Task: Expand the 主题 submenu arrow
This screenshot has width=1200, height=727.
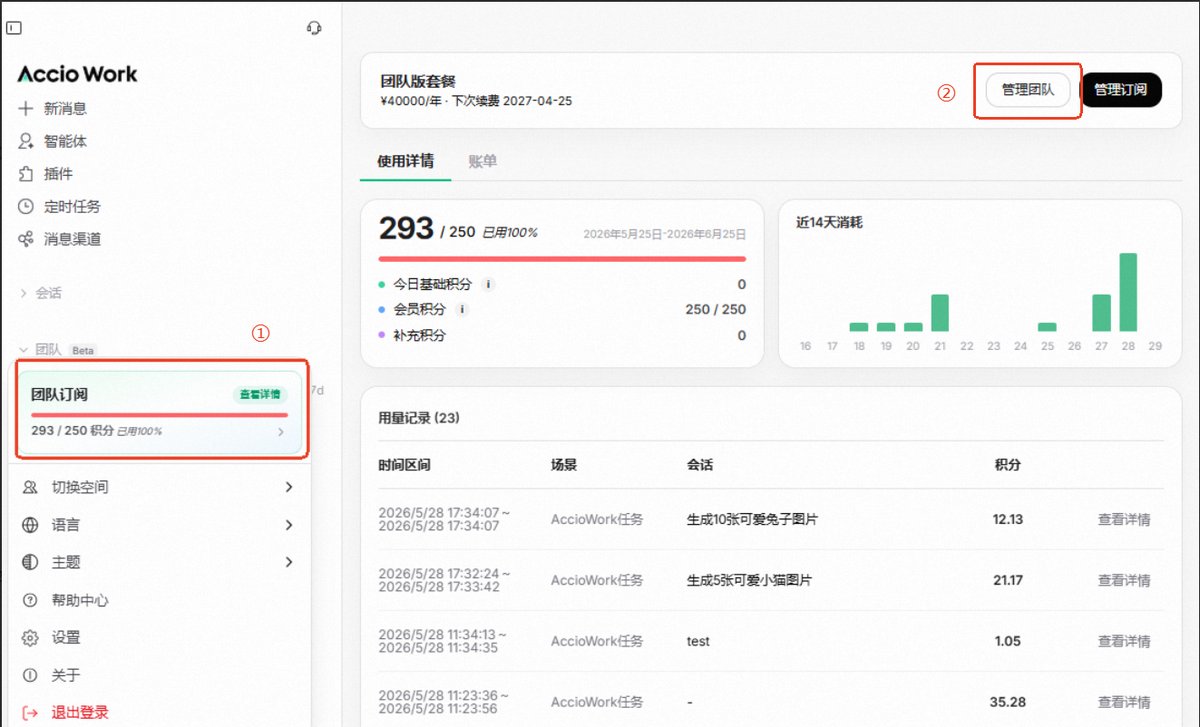Action: pos(289,562)
